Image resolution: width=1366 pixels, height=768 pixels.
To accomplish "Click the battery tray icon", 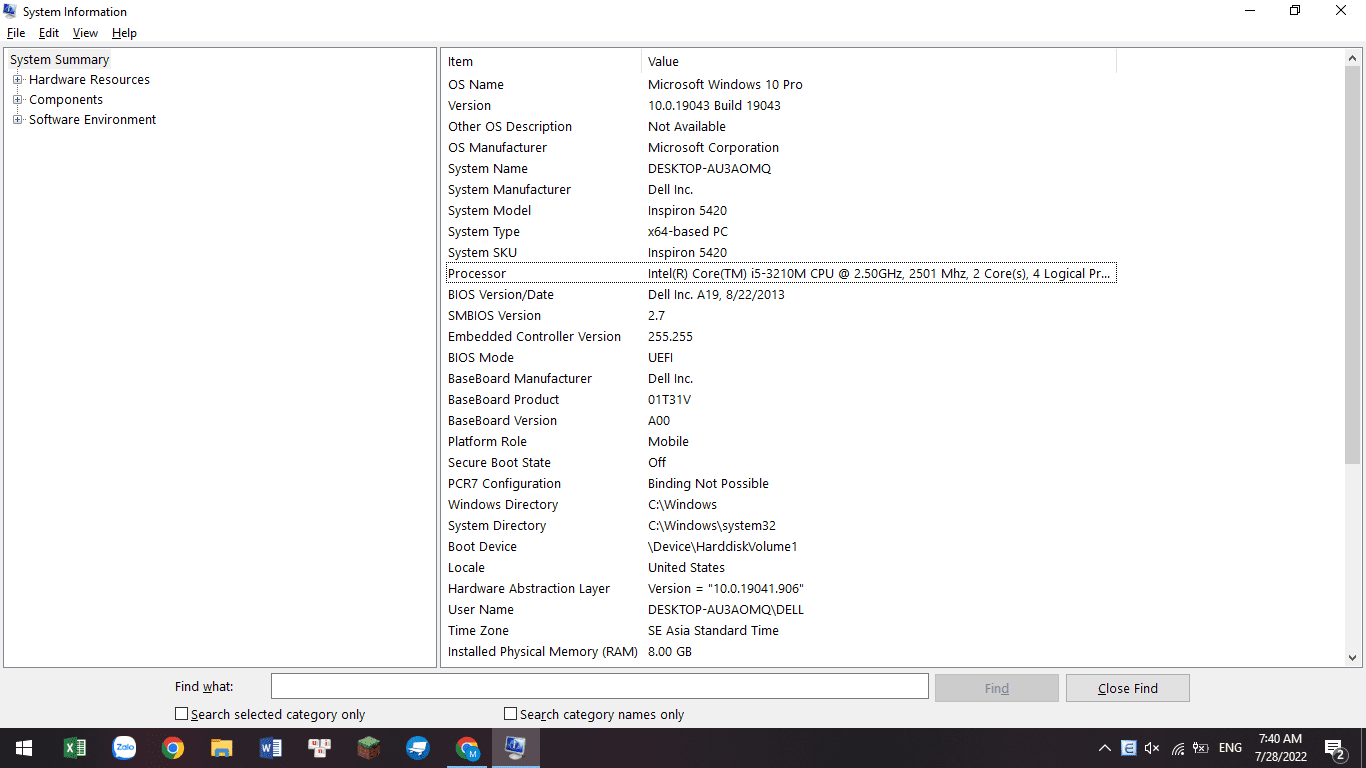I will click(1201, 748).
